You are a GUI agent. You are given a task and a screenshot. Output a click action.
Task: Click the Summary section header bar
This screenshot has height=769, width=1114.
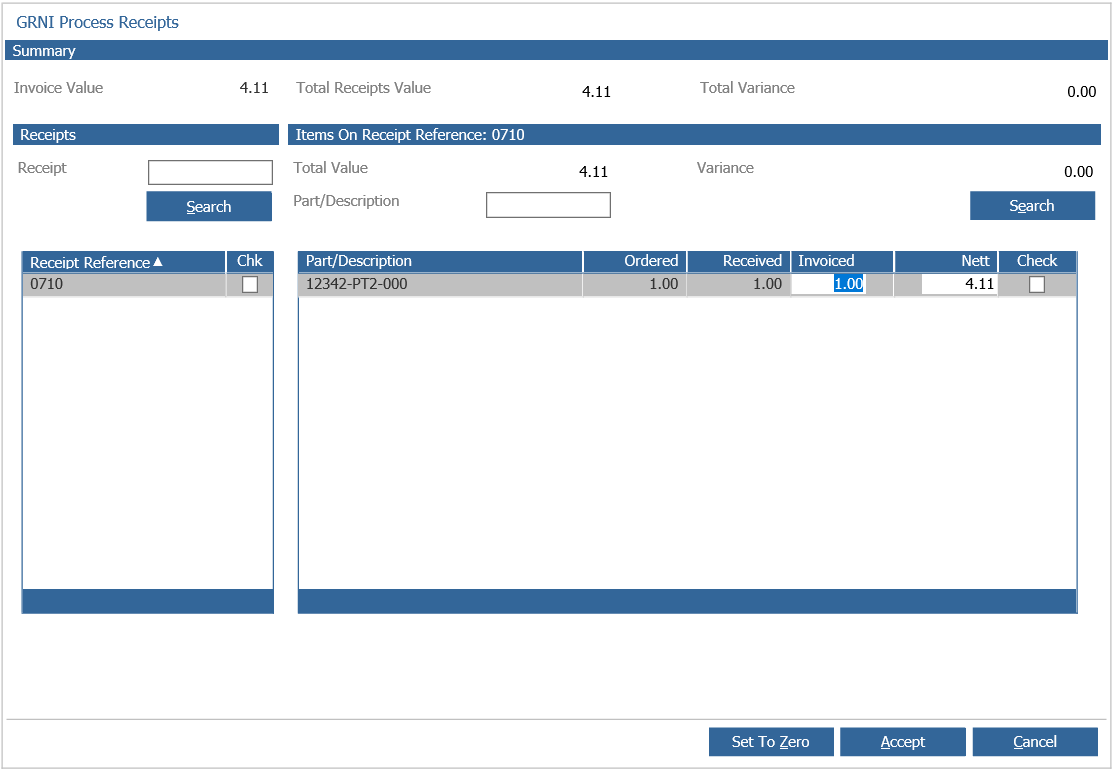tap(556, 51)
